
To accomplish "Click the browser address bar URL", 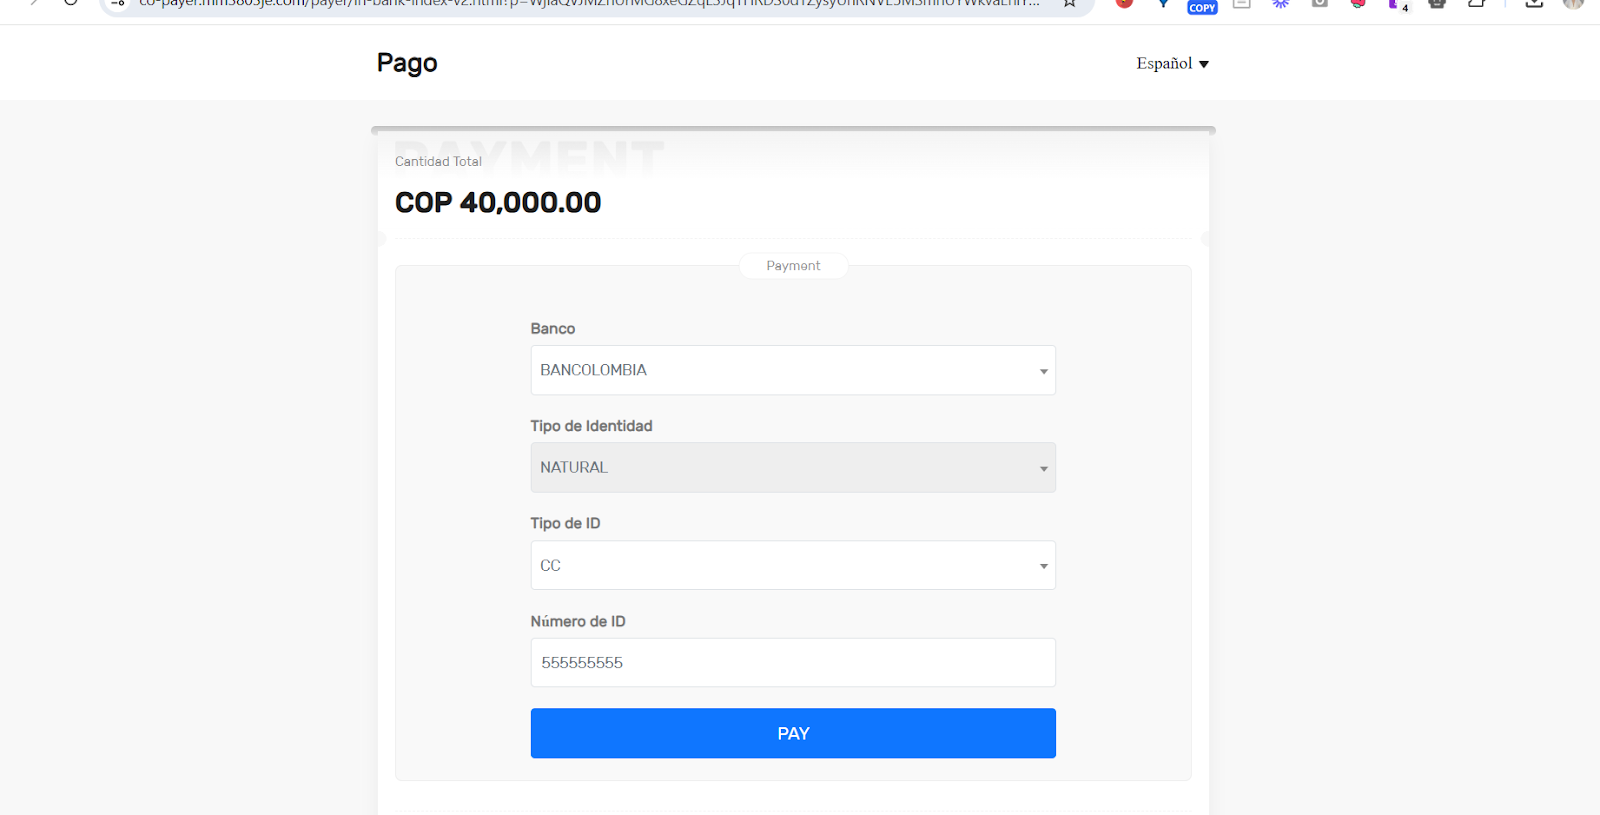I will point(590,4).
